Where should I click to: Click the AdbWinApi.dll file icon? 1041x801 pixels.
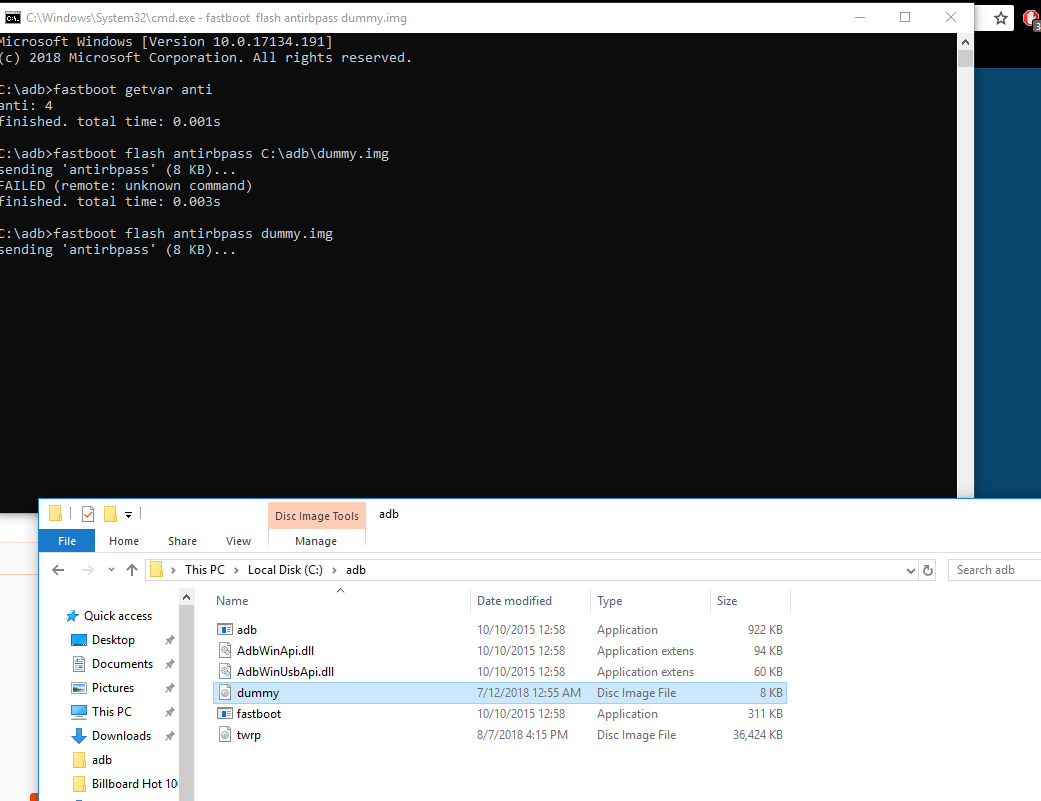(x=225, y=651)
